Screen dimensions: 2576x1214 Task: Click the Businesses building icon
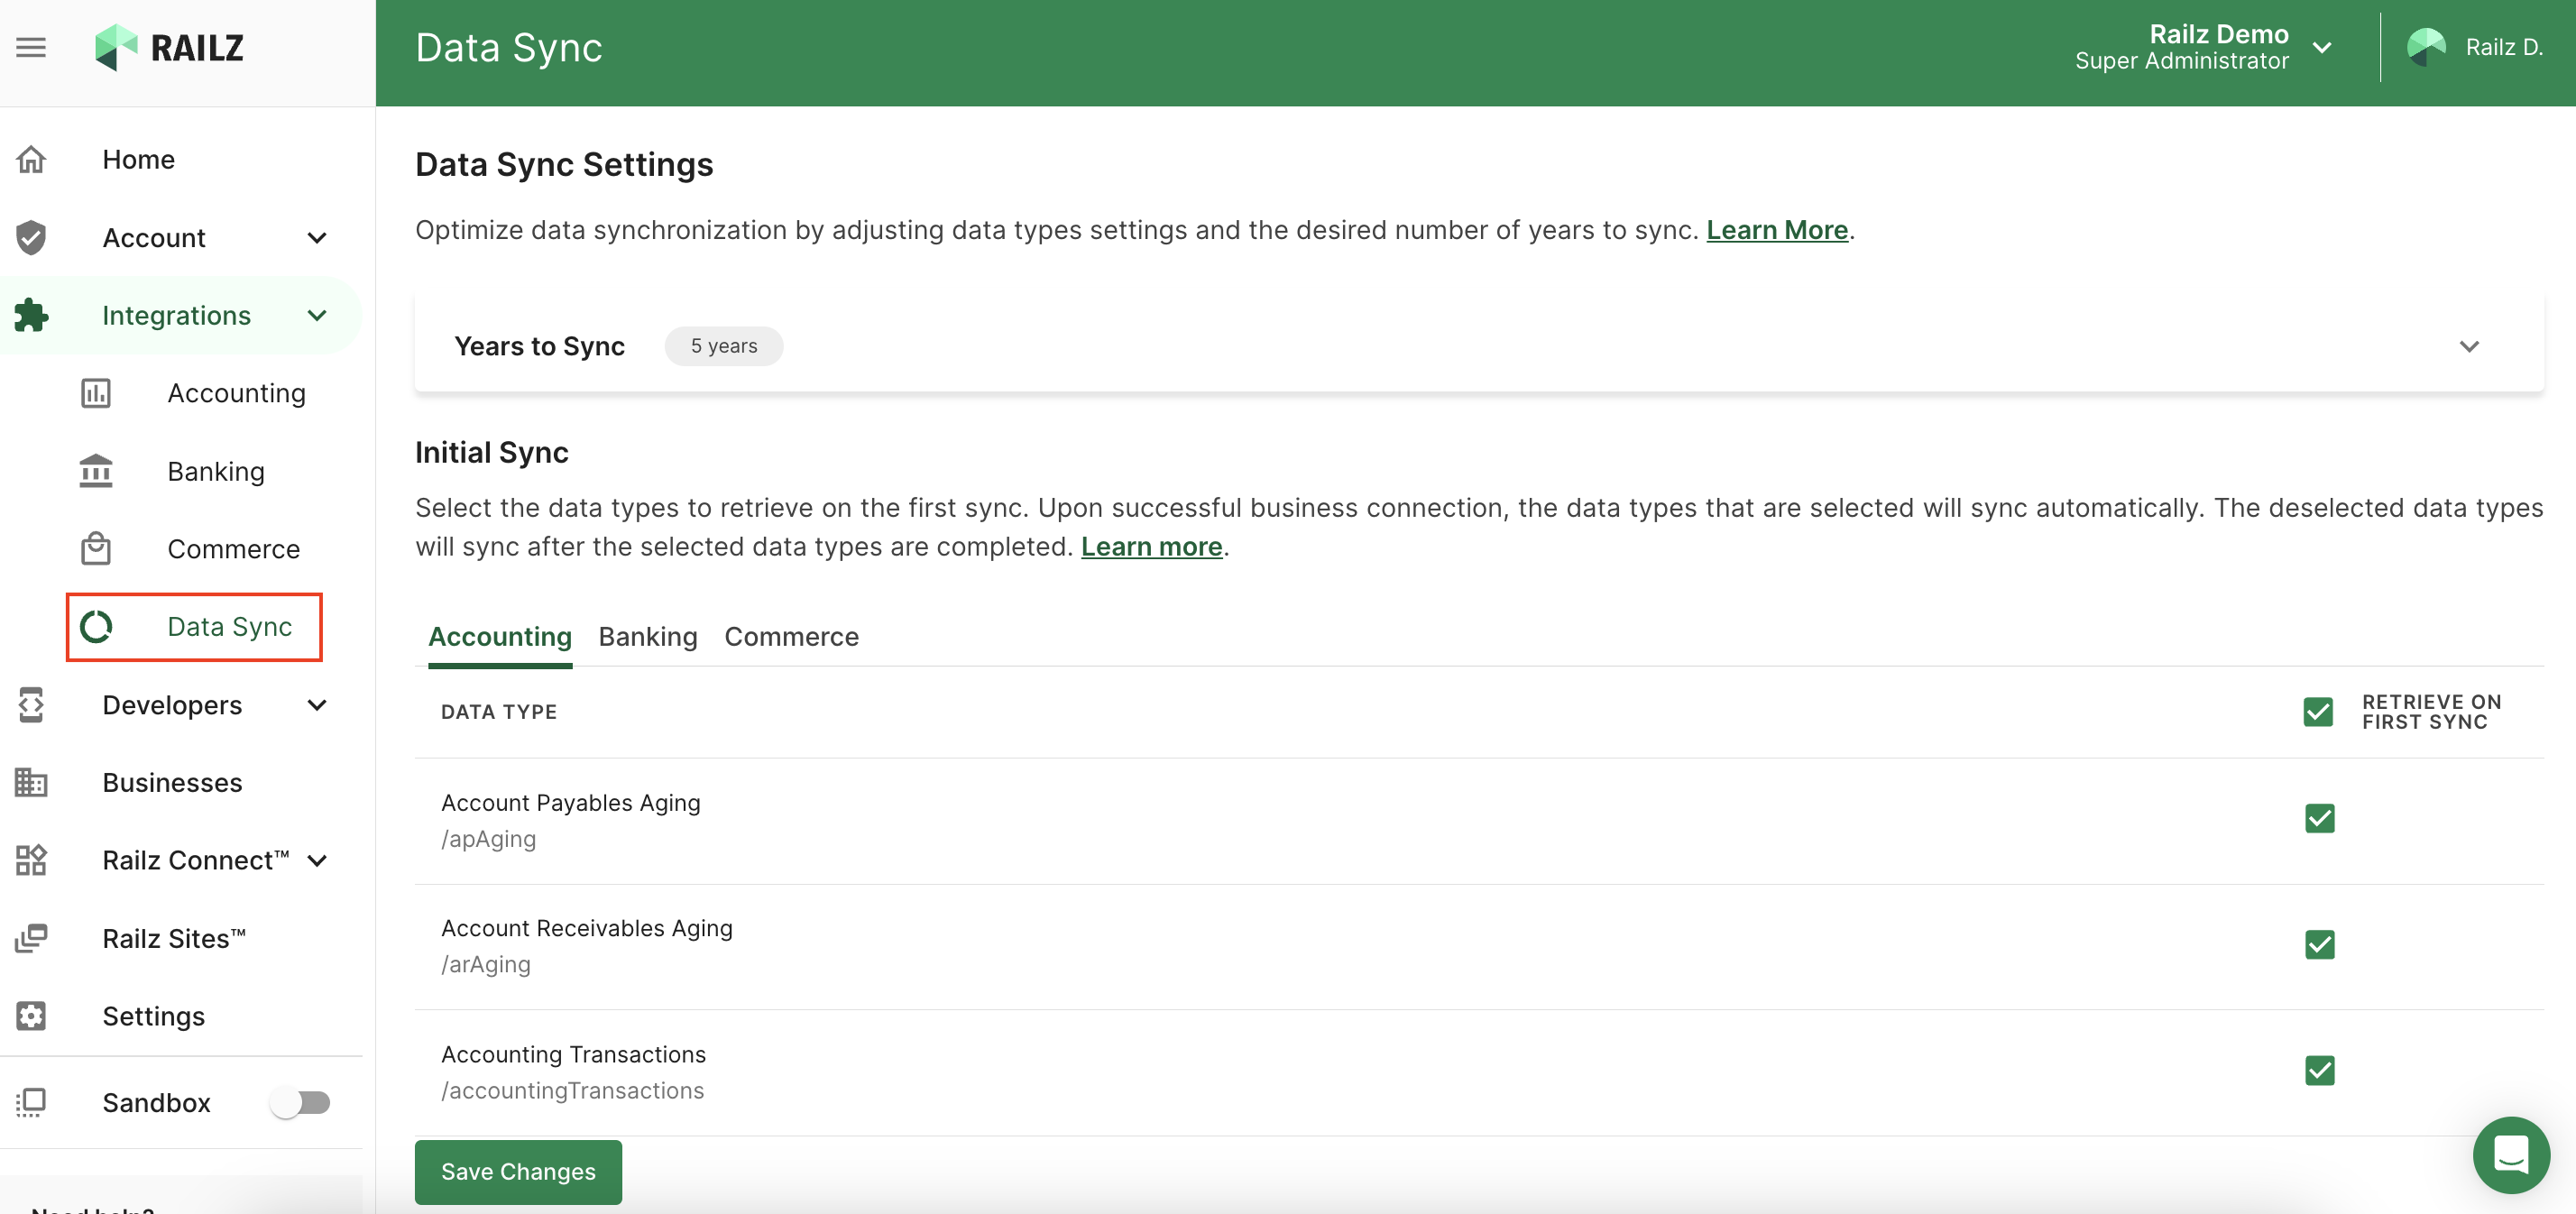(31, 782)
